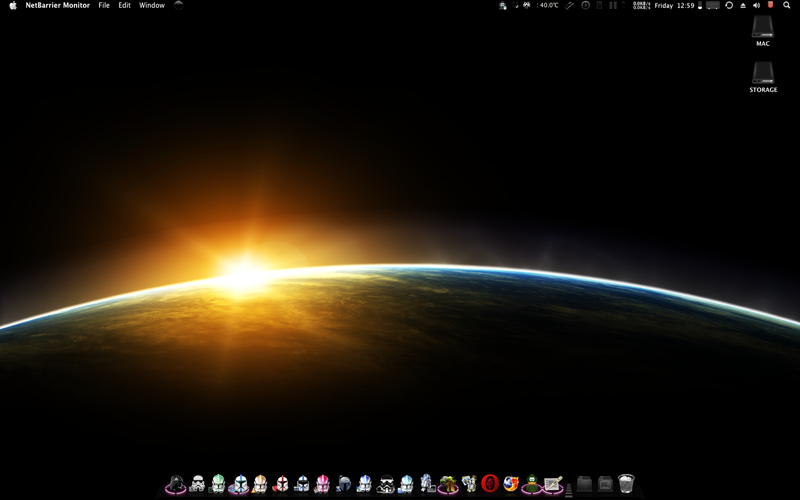Open the File menu

tap(104, 5)
